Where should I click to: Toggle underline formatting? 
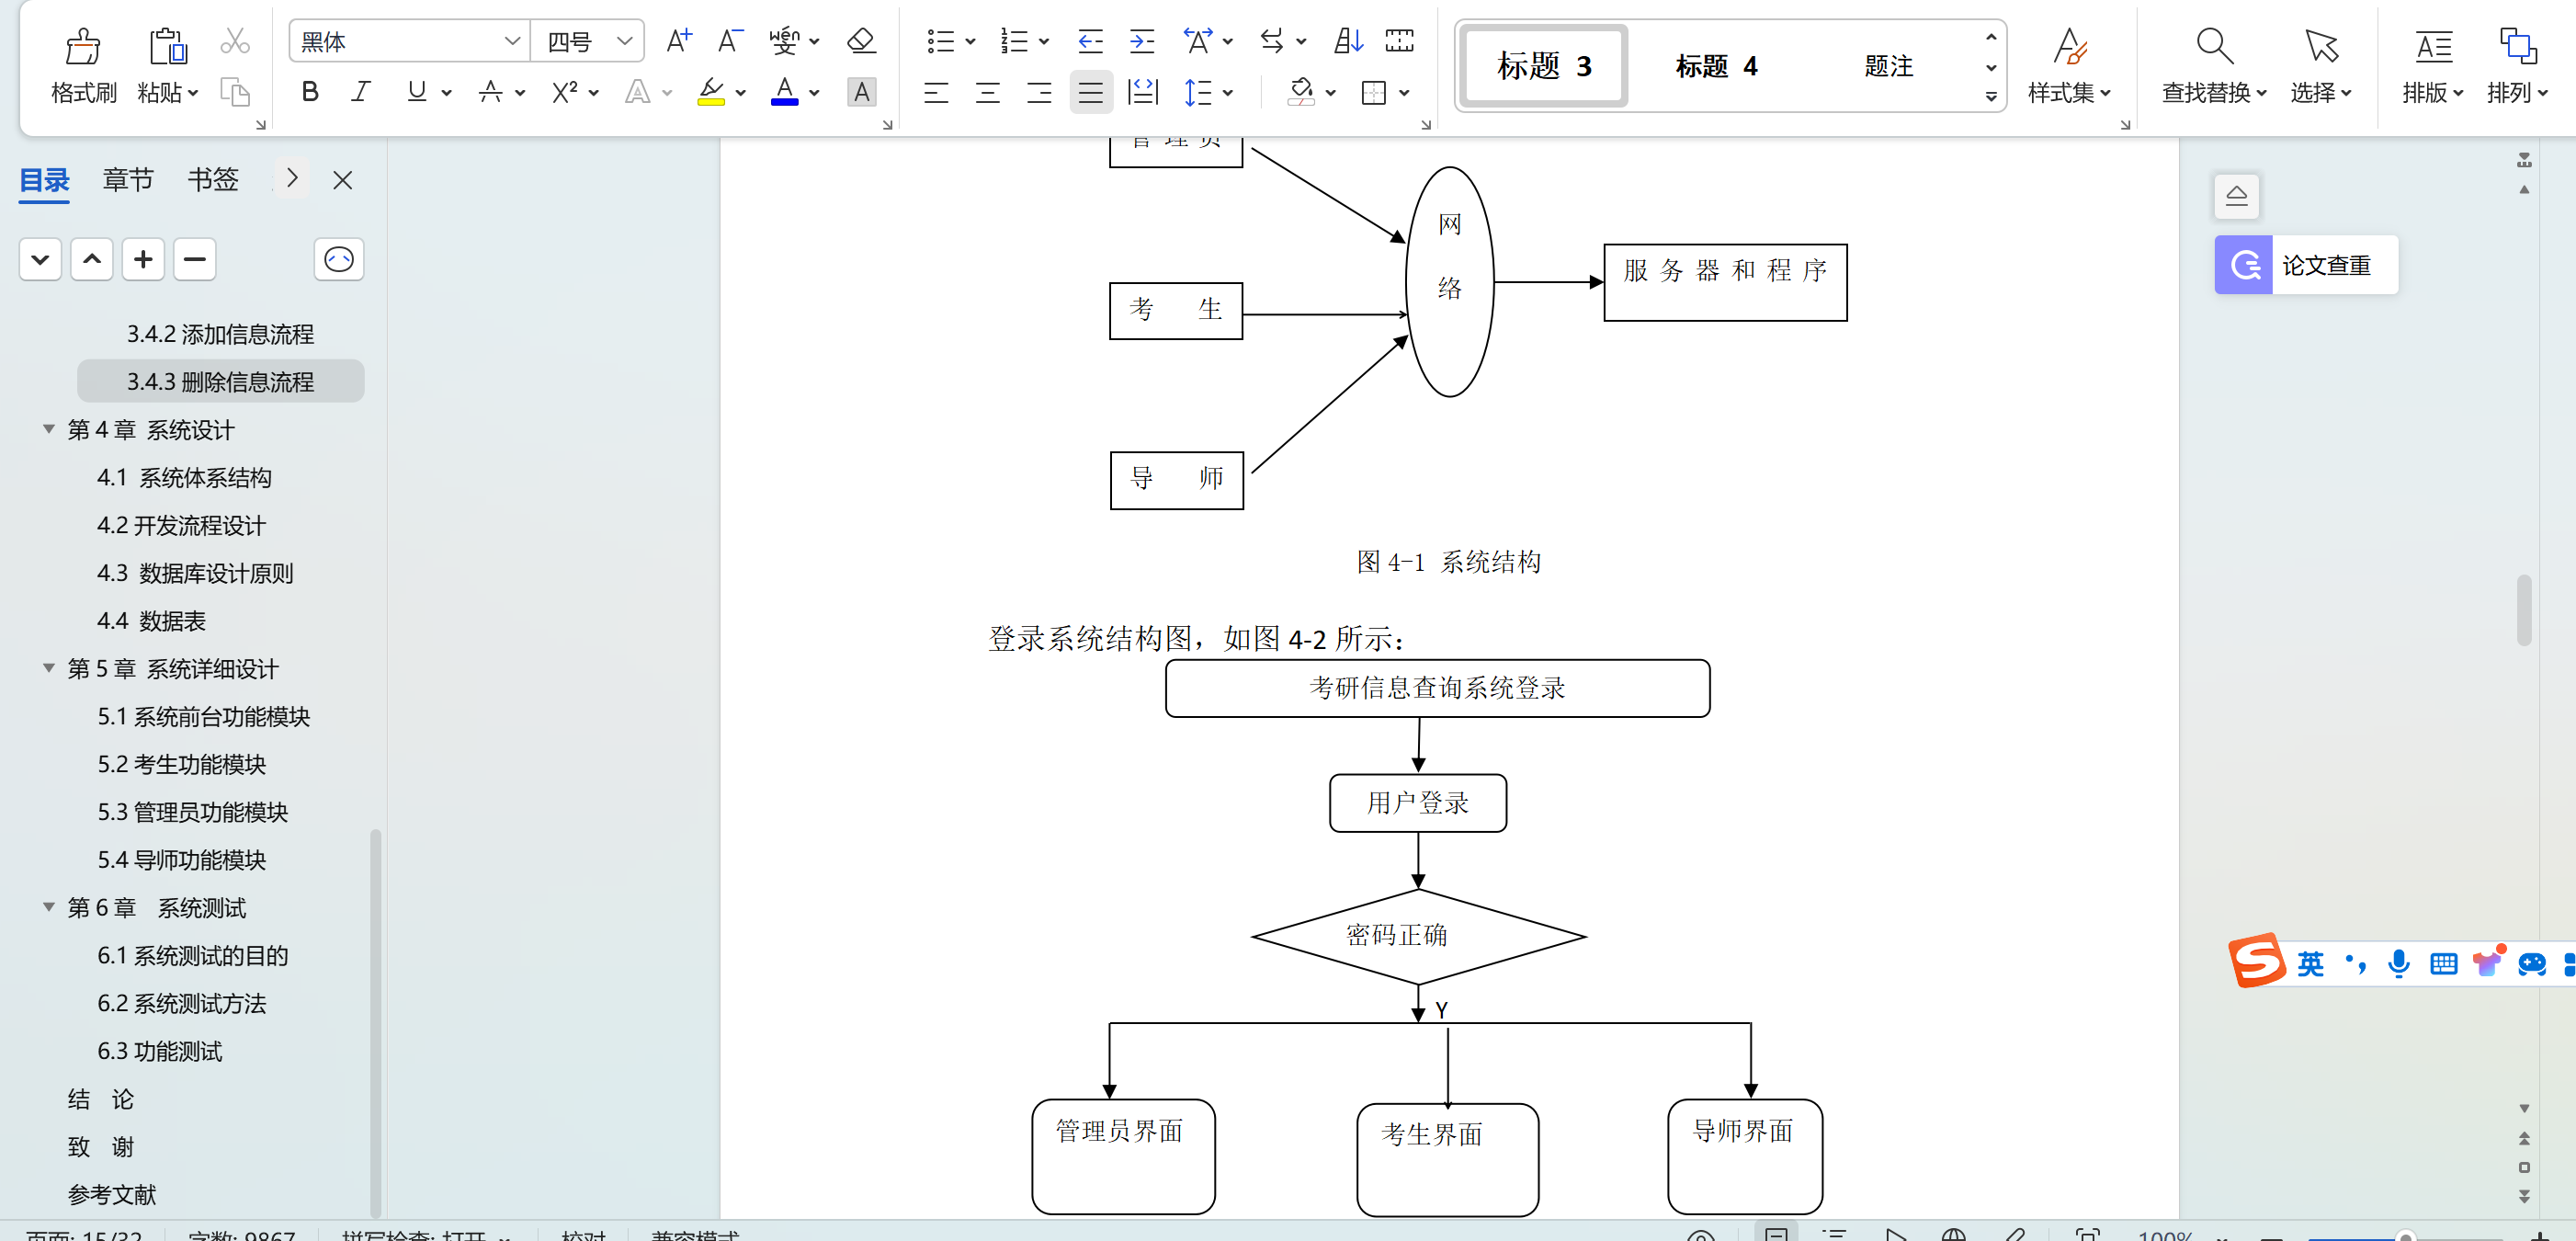pyautogui.click(x=417, y=91)
